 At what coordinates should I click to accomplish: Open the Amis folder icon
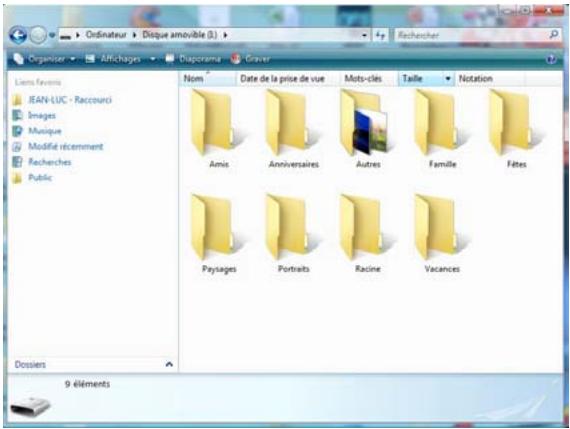(214, 123)
